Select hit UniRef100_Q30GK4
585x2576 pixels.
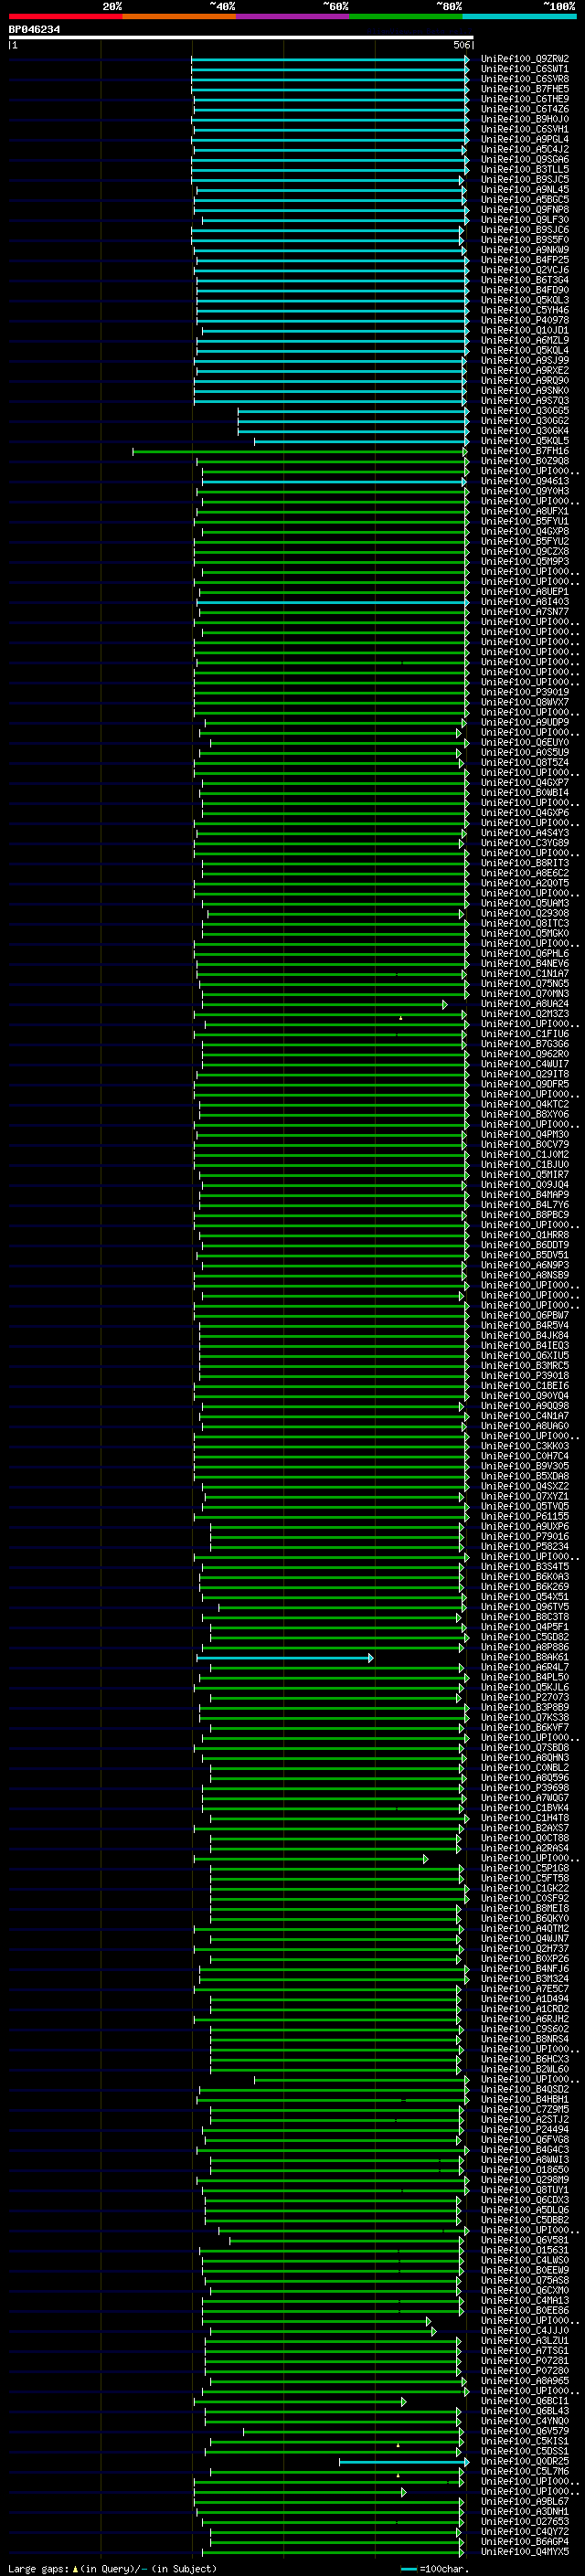click(525, 431)
